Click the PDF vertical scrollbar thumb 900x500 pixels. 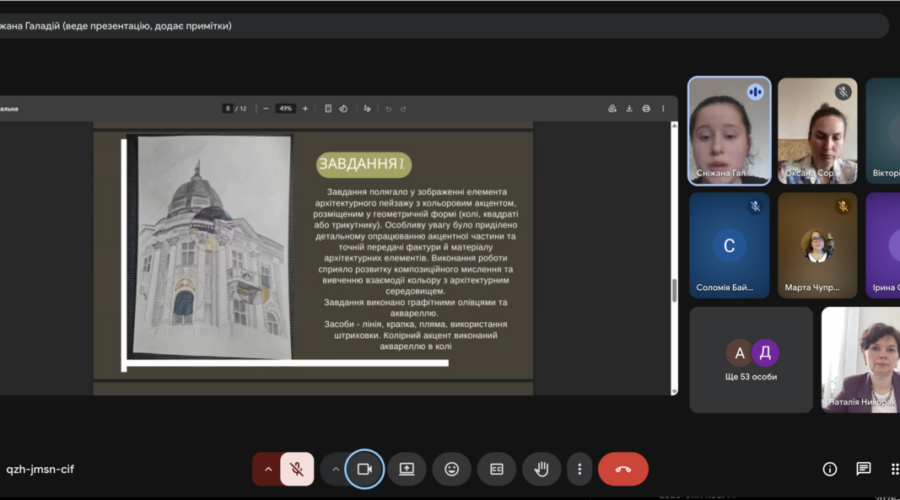[674, 290]
